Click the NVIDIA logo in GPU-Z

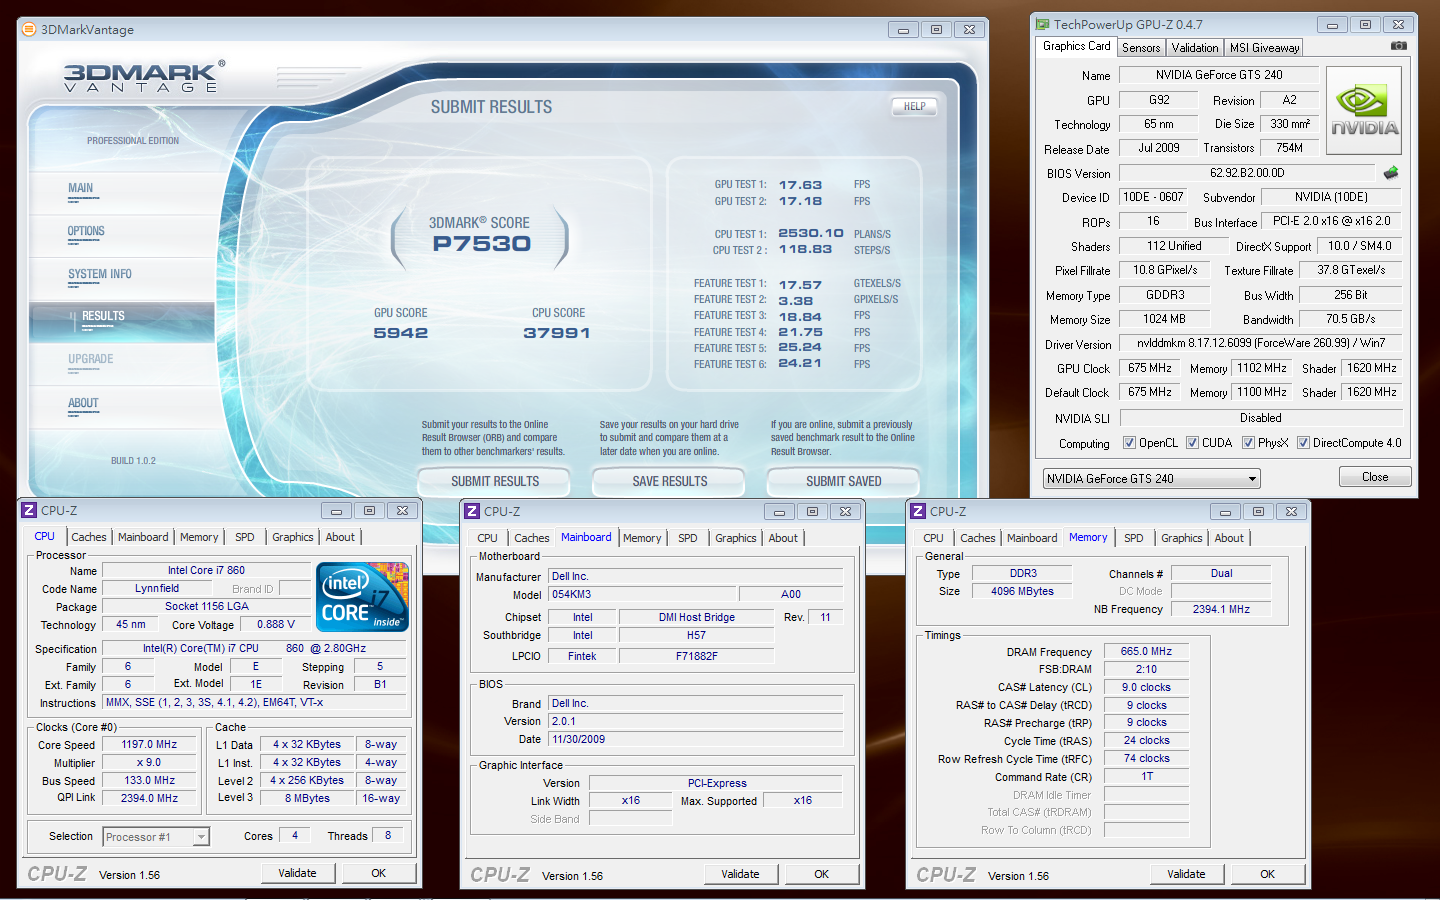(x=1364, y=111)
